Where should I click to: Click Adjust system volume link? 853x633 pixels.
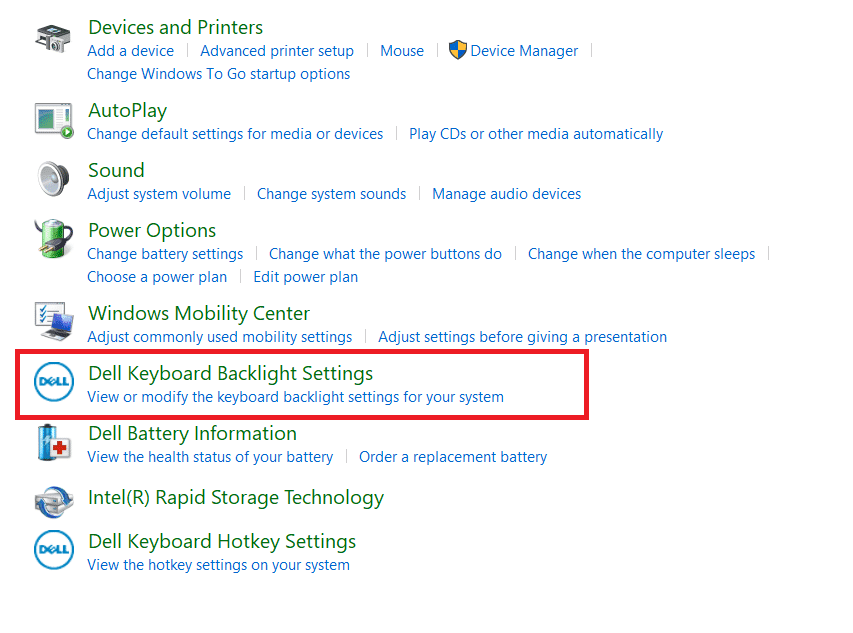click(159, 194)
